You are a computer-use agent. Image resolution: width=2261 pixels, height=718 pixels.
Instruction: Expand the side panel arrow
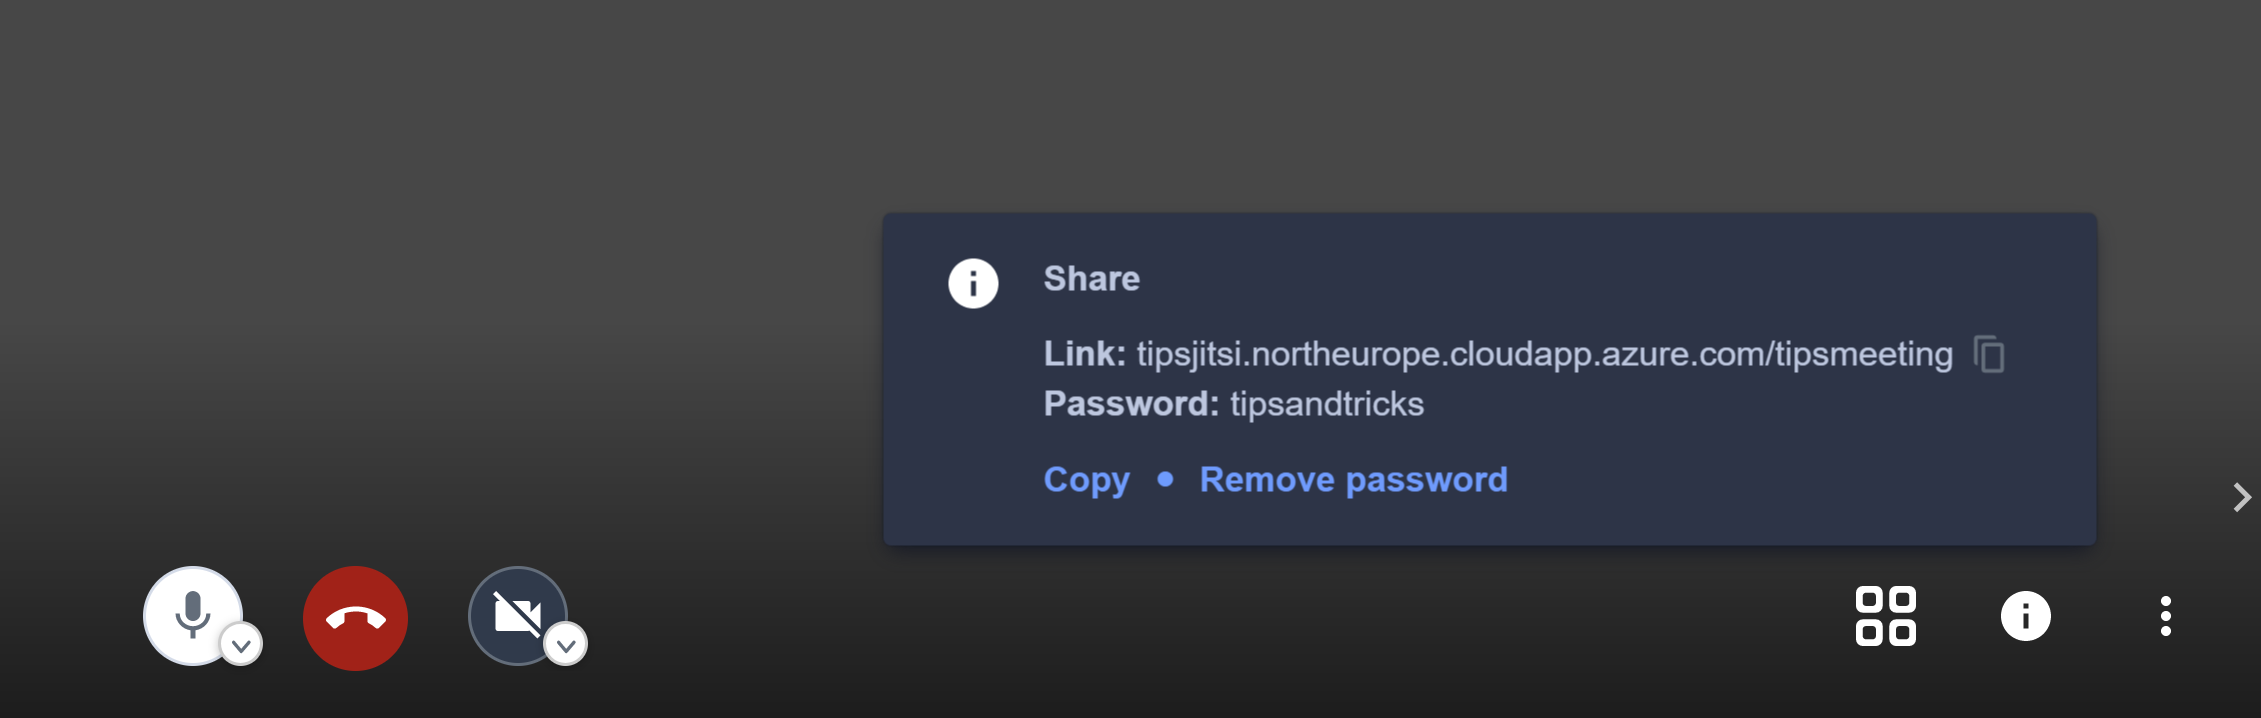[x=2242, y=497]
